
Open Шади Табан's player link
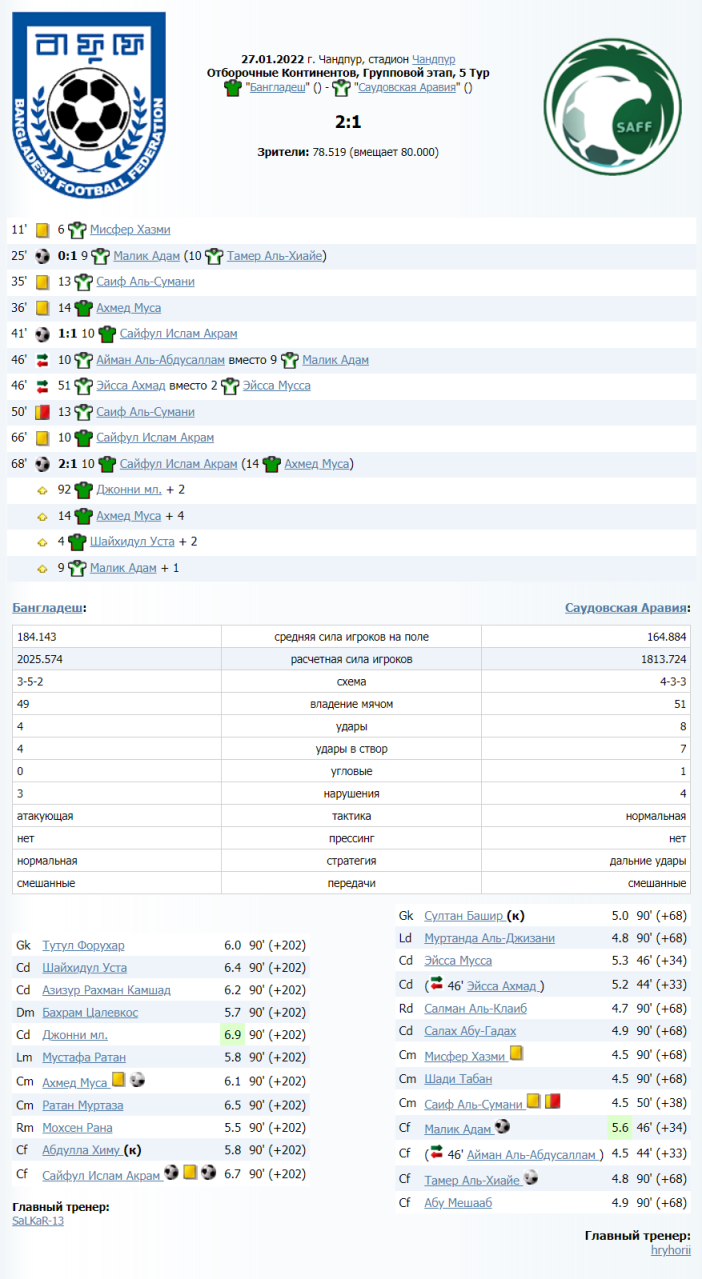click(x=458, y=1078)
